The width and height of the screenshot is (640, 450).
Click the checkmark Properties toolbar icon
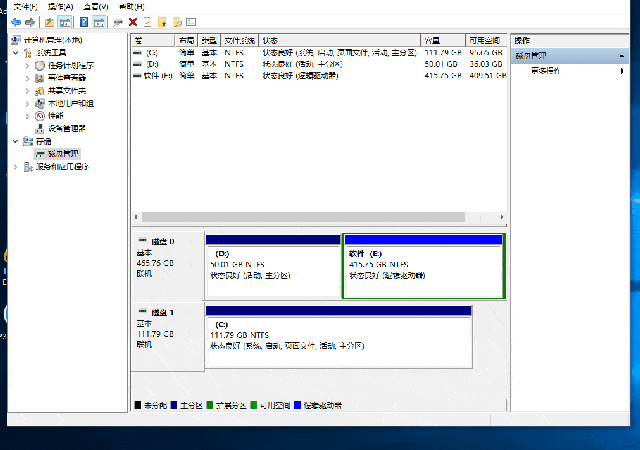tap(148, 22)
